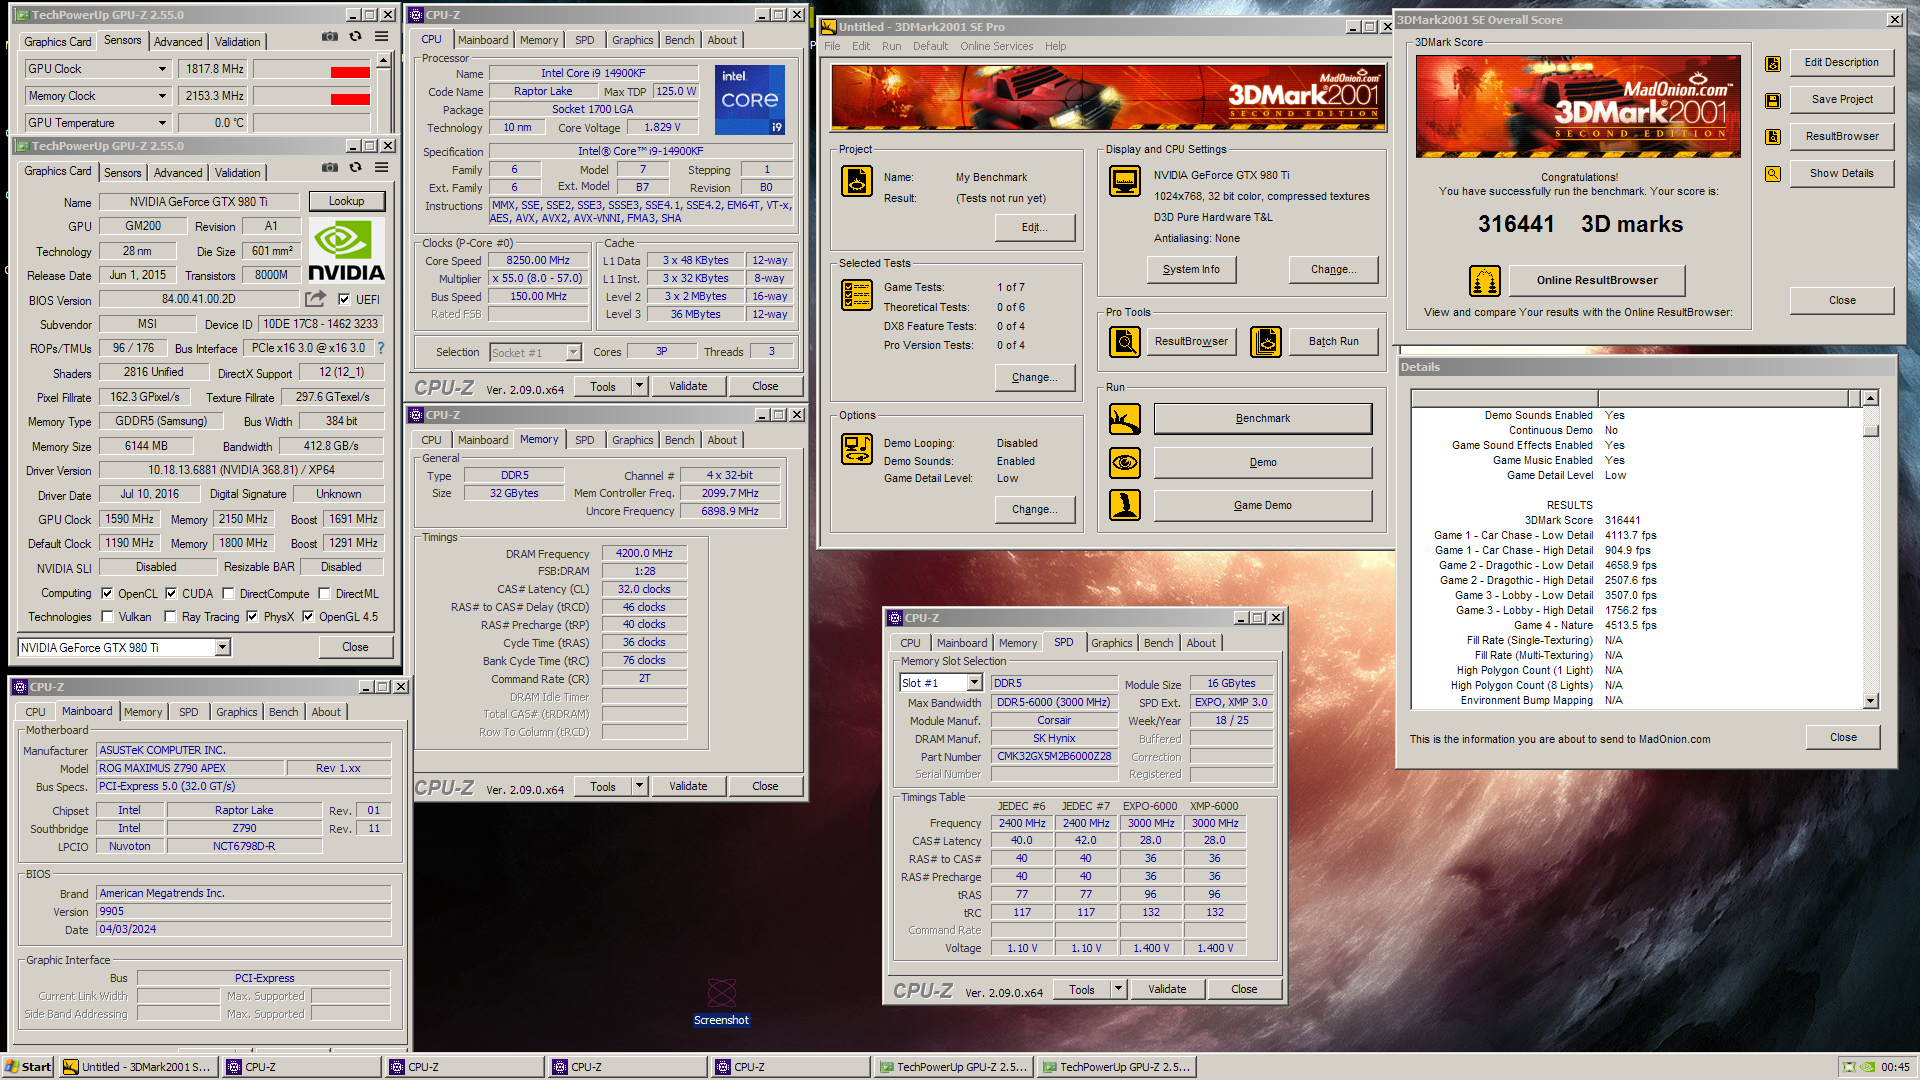Open the Socket #1 selection dropdown
Screen dimensions: 1920x1080
click(x=574, y=352)
